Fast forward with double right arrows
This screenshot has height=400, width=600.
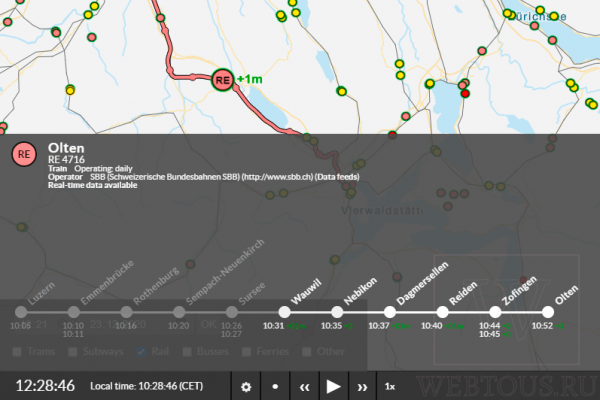362,387
